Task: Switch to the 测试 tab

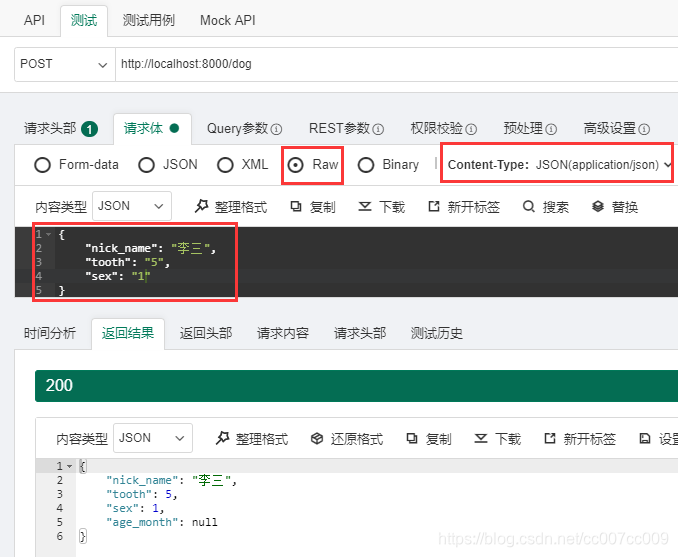Action: coord(84,20)
